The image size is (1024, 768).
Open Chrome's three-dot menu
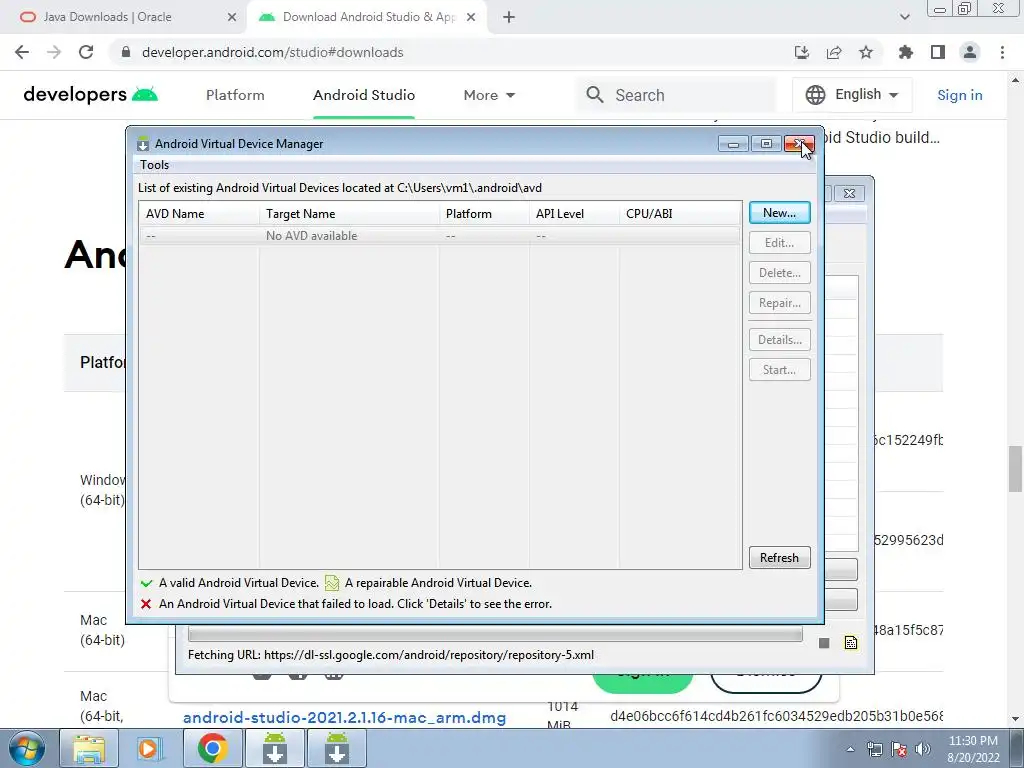[1002, 52]
